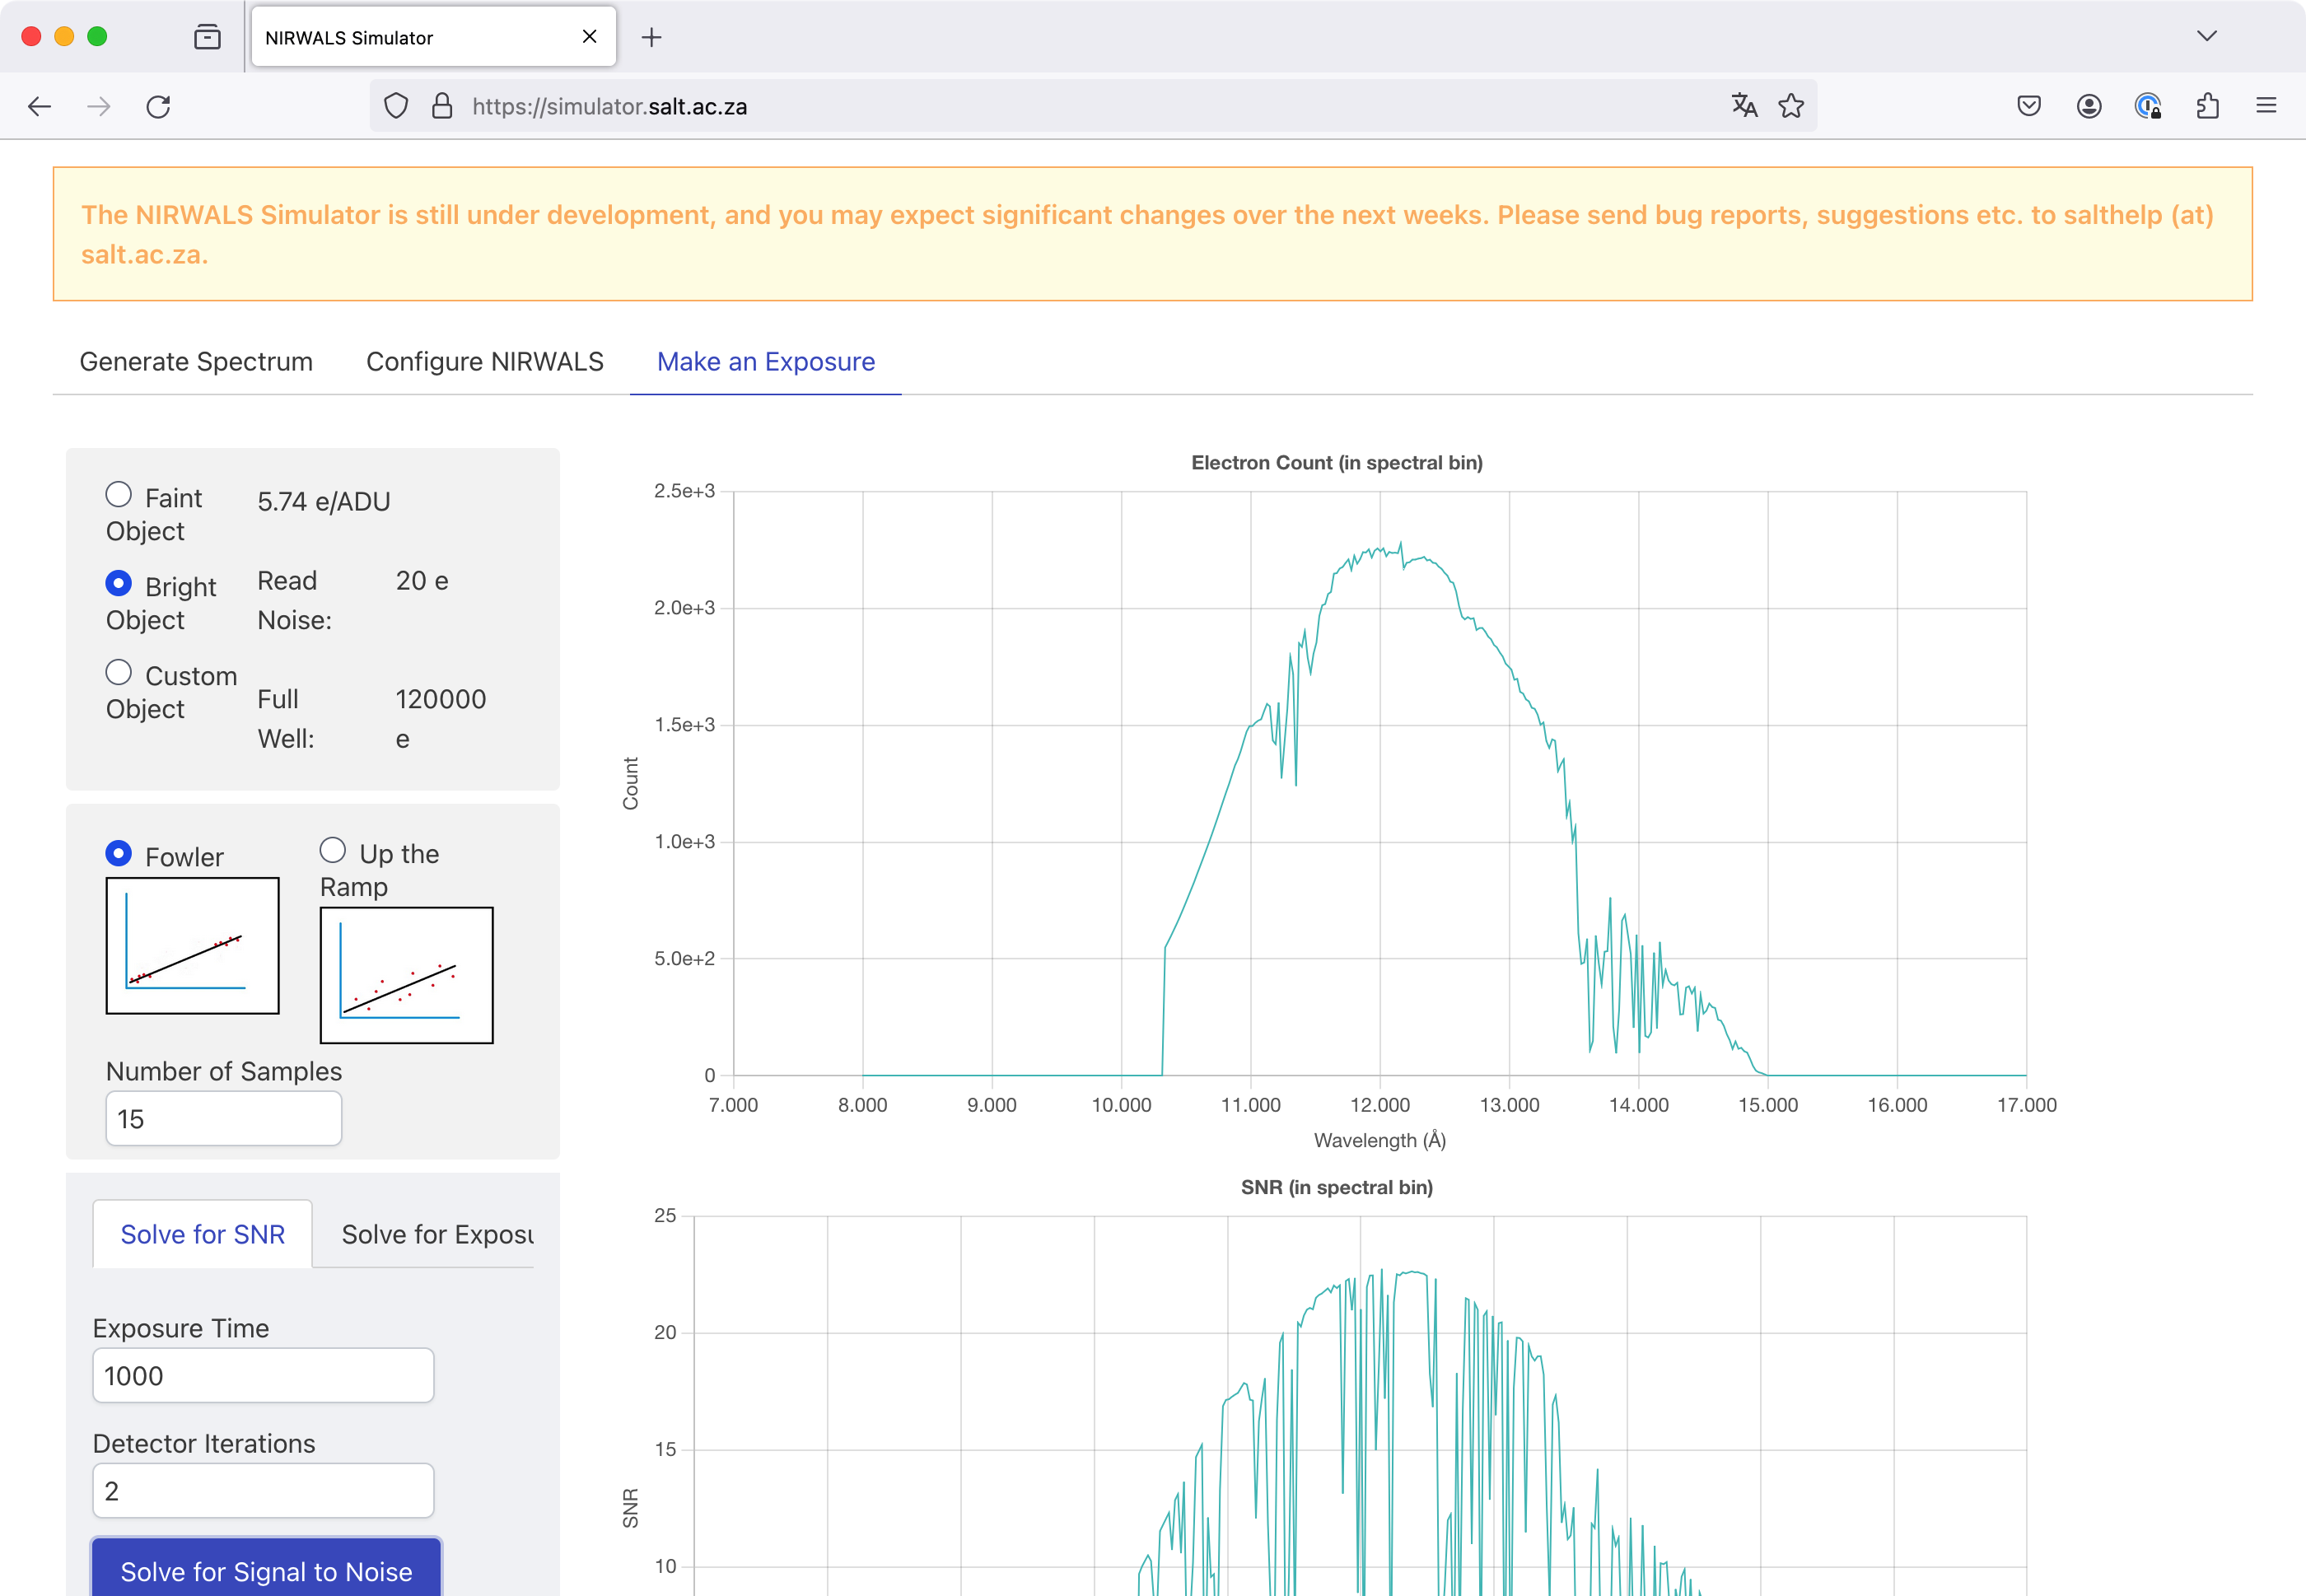Open the Extensions puzzle icon

pyautogui.click(x=2207, y=106)
